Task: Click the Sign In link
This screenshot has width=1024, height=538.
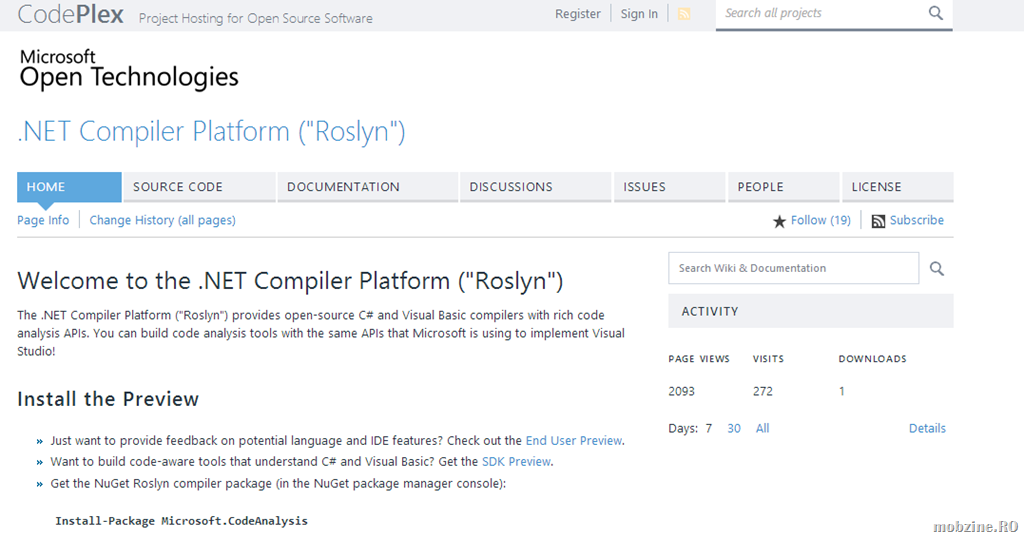Action: click(639, 14)
